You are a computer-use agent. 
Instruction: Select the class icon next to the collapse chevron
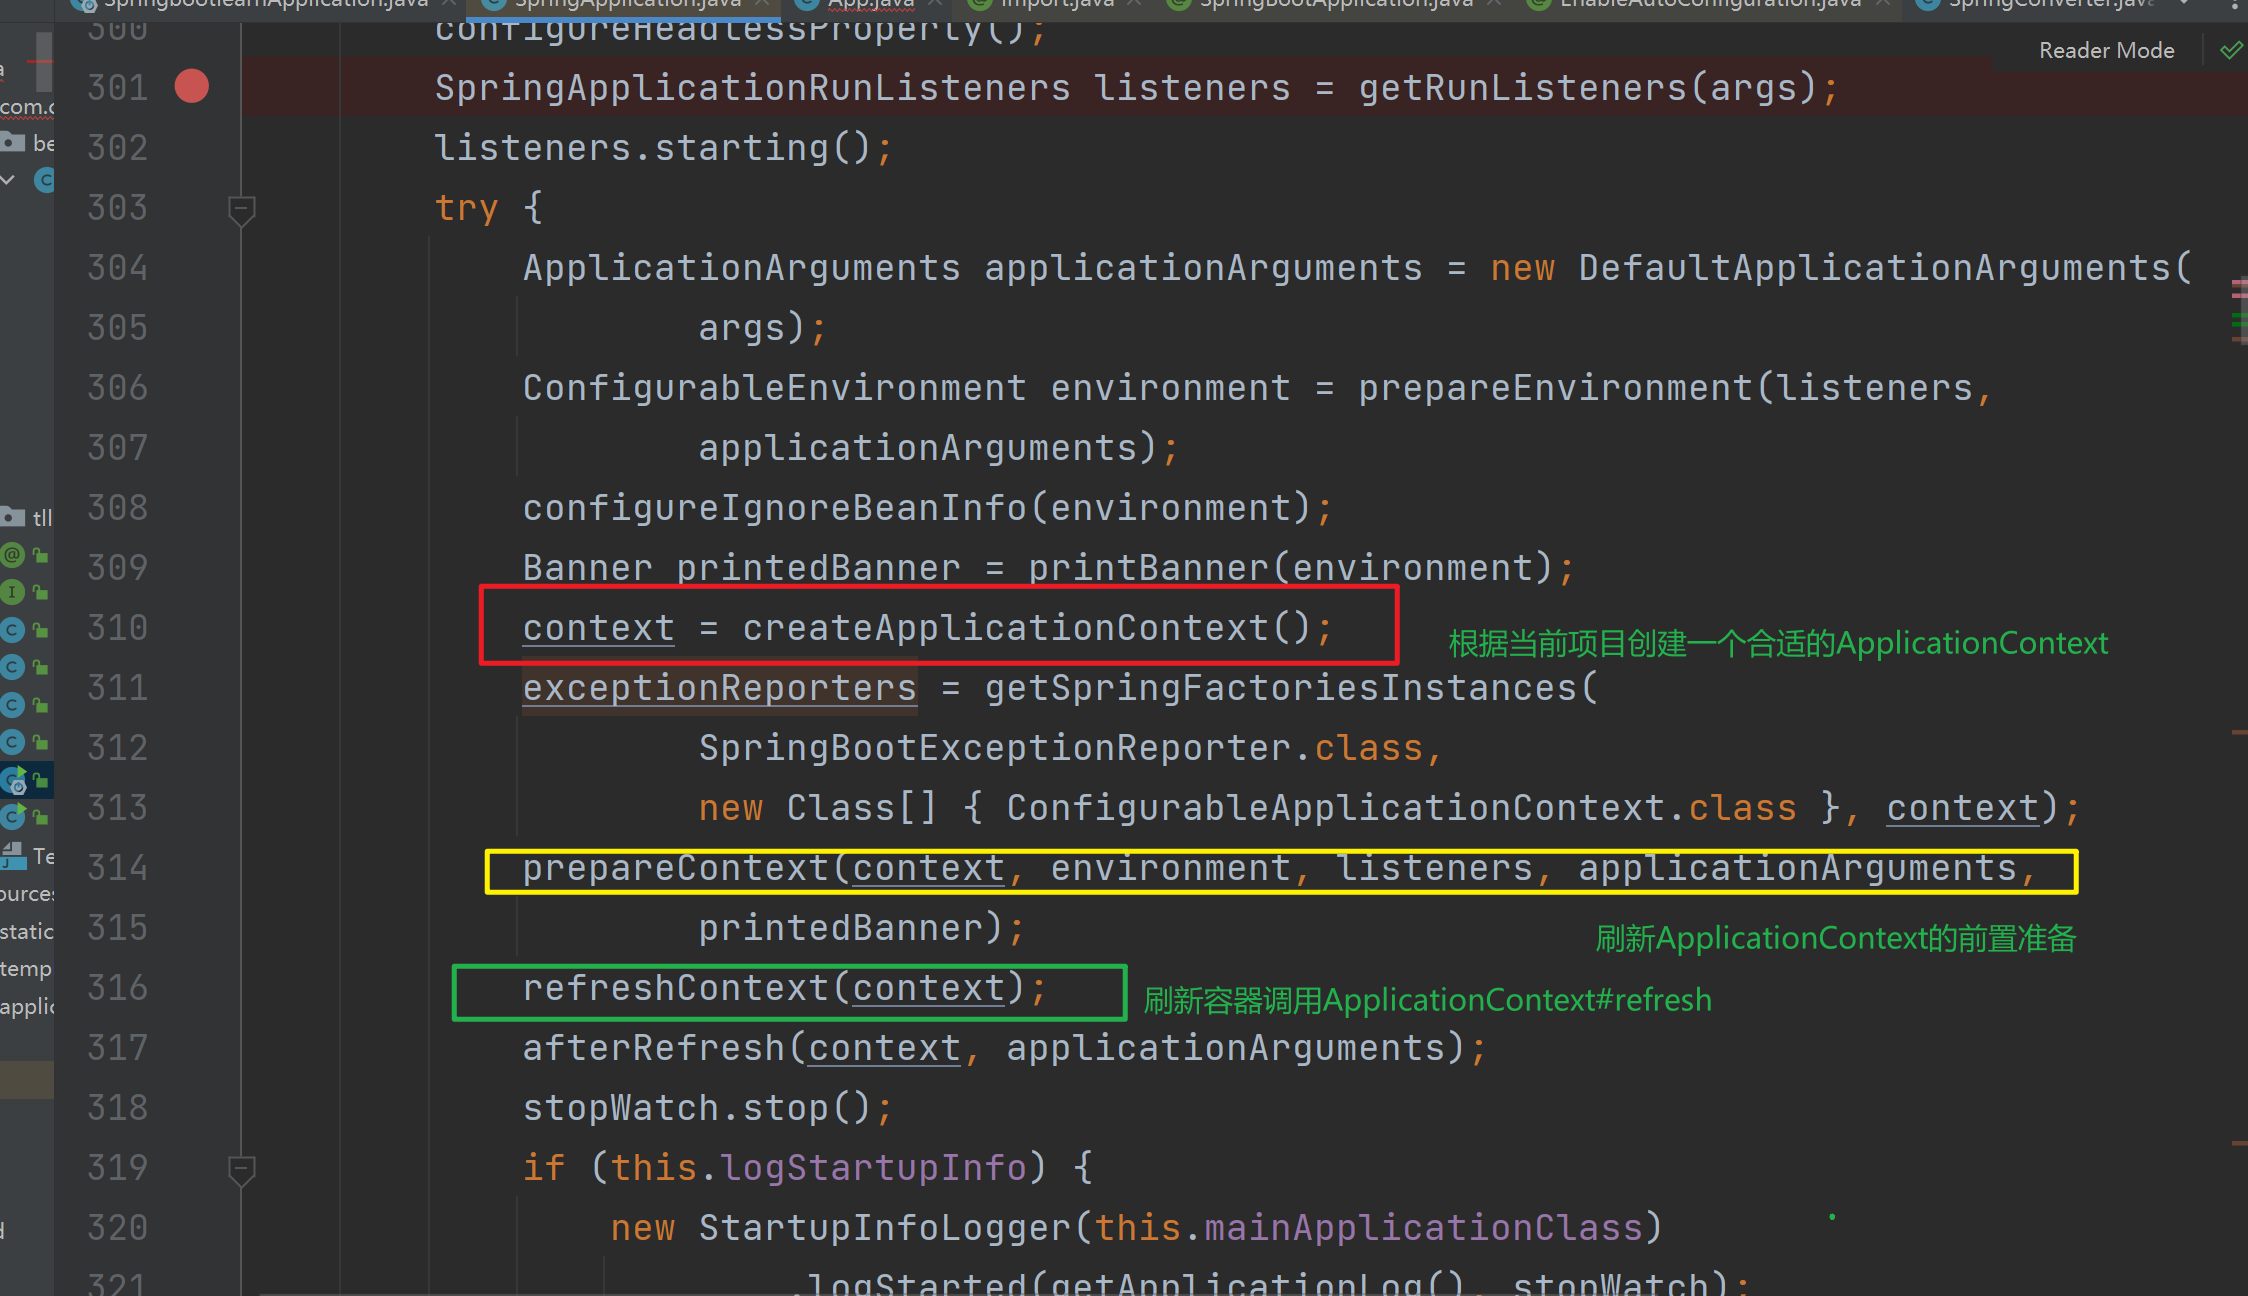[44, 180]
